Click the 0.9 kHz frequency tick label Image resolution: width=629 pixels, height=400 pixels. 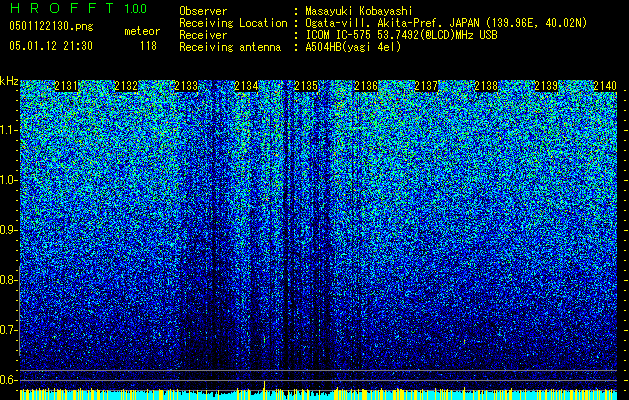click(9, 230)
